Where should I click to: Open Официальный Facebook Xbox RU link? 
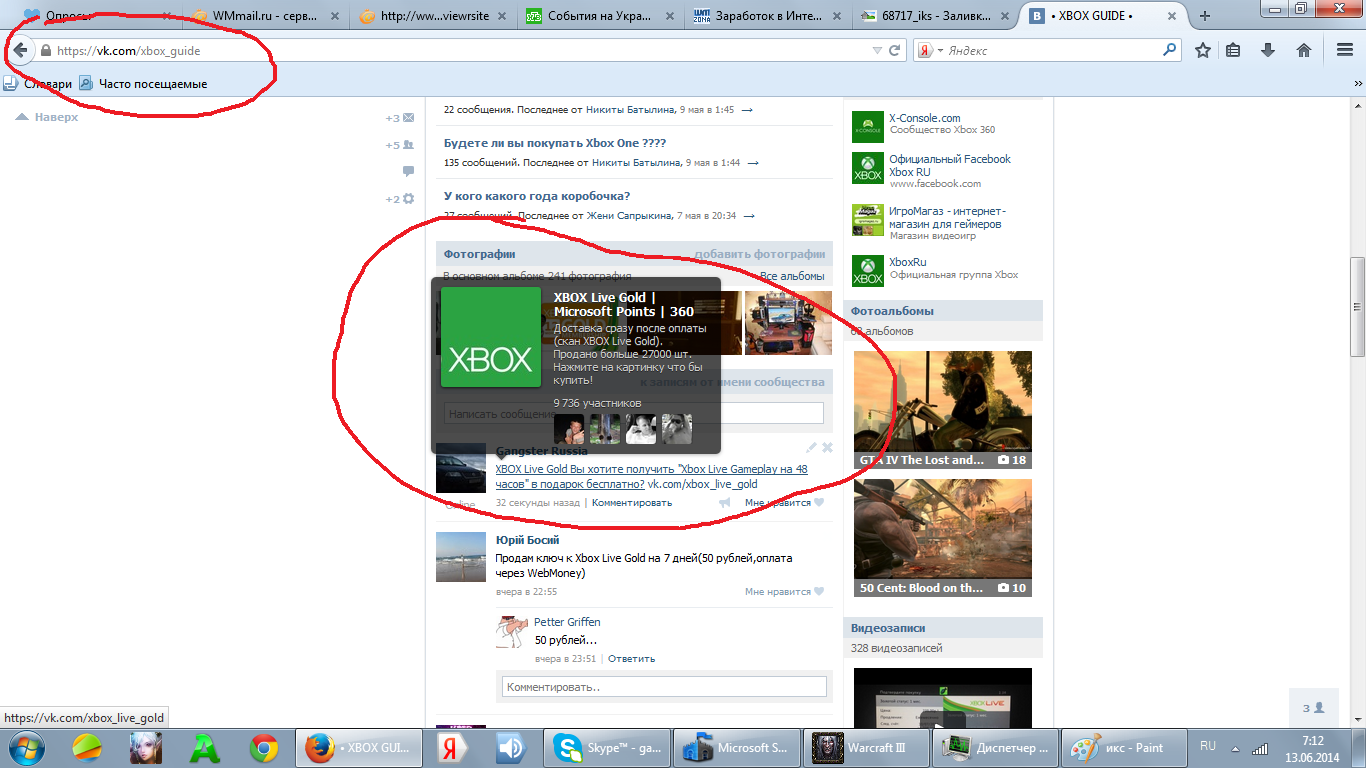pos(950,165)
